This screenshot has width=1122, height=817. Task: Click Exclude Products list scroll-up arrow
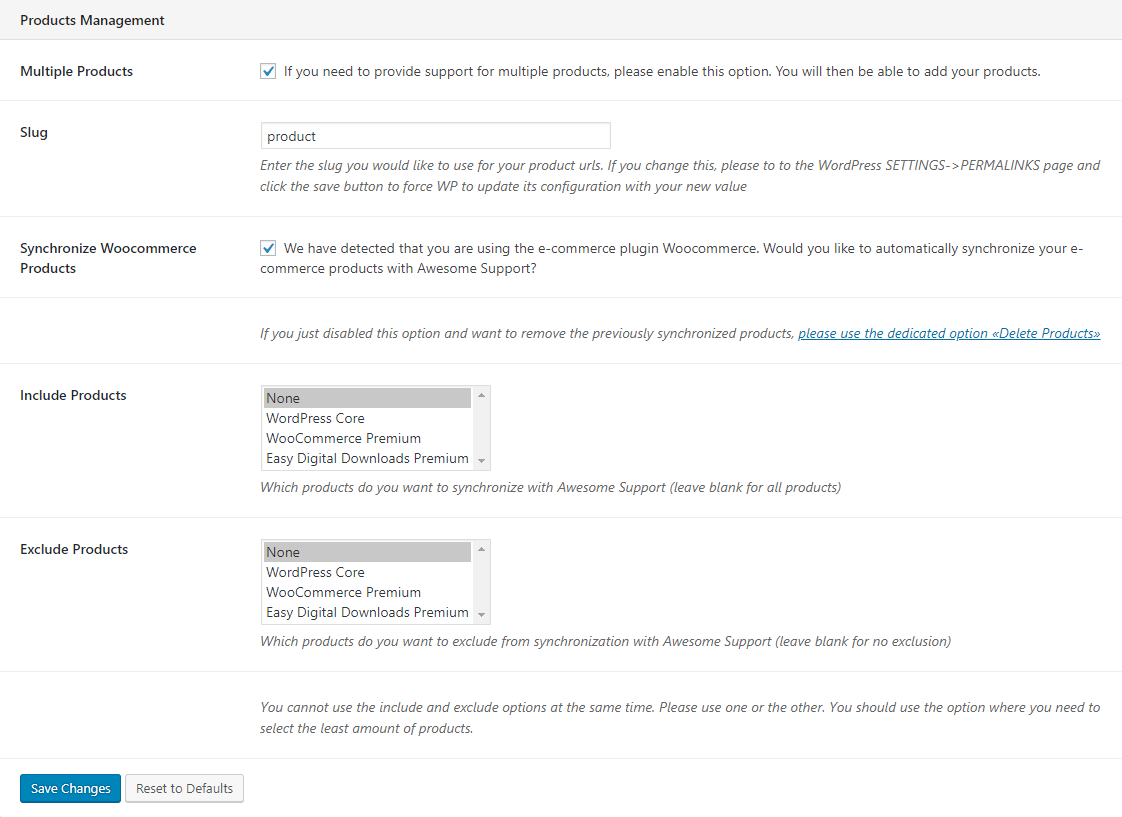pos(482,549)
